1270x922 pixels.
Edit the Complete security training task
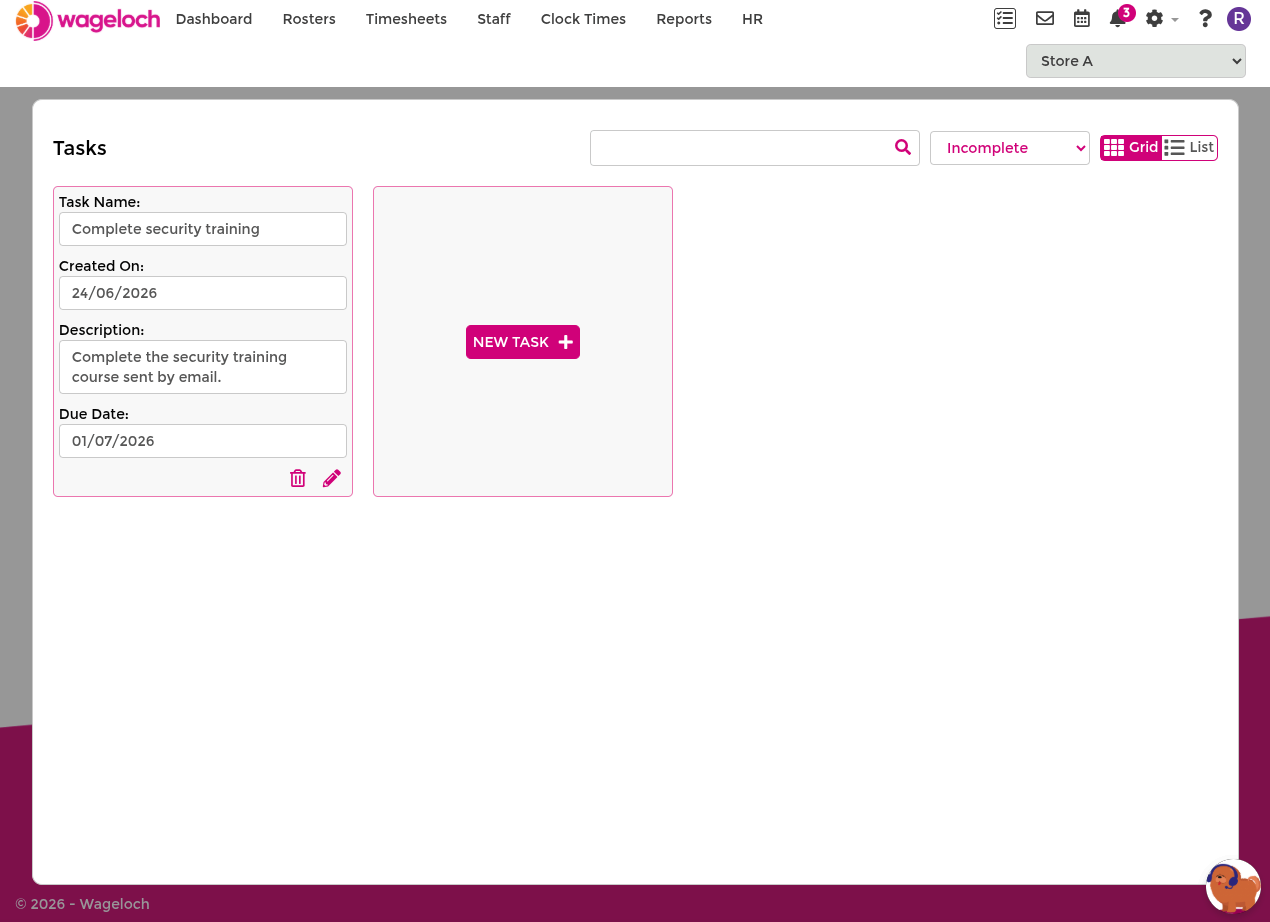click(332, 478)
